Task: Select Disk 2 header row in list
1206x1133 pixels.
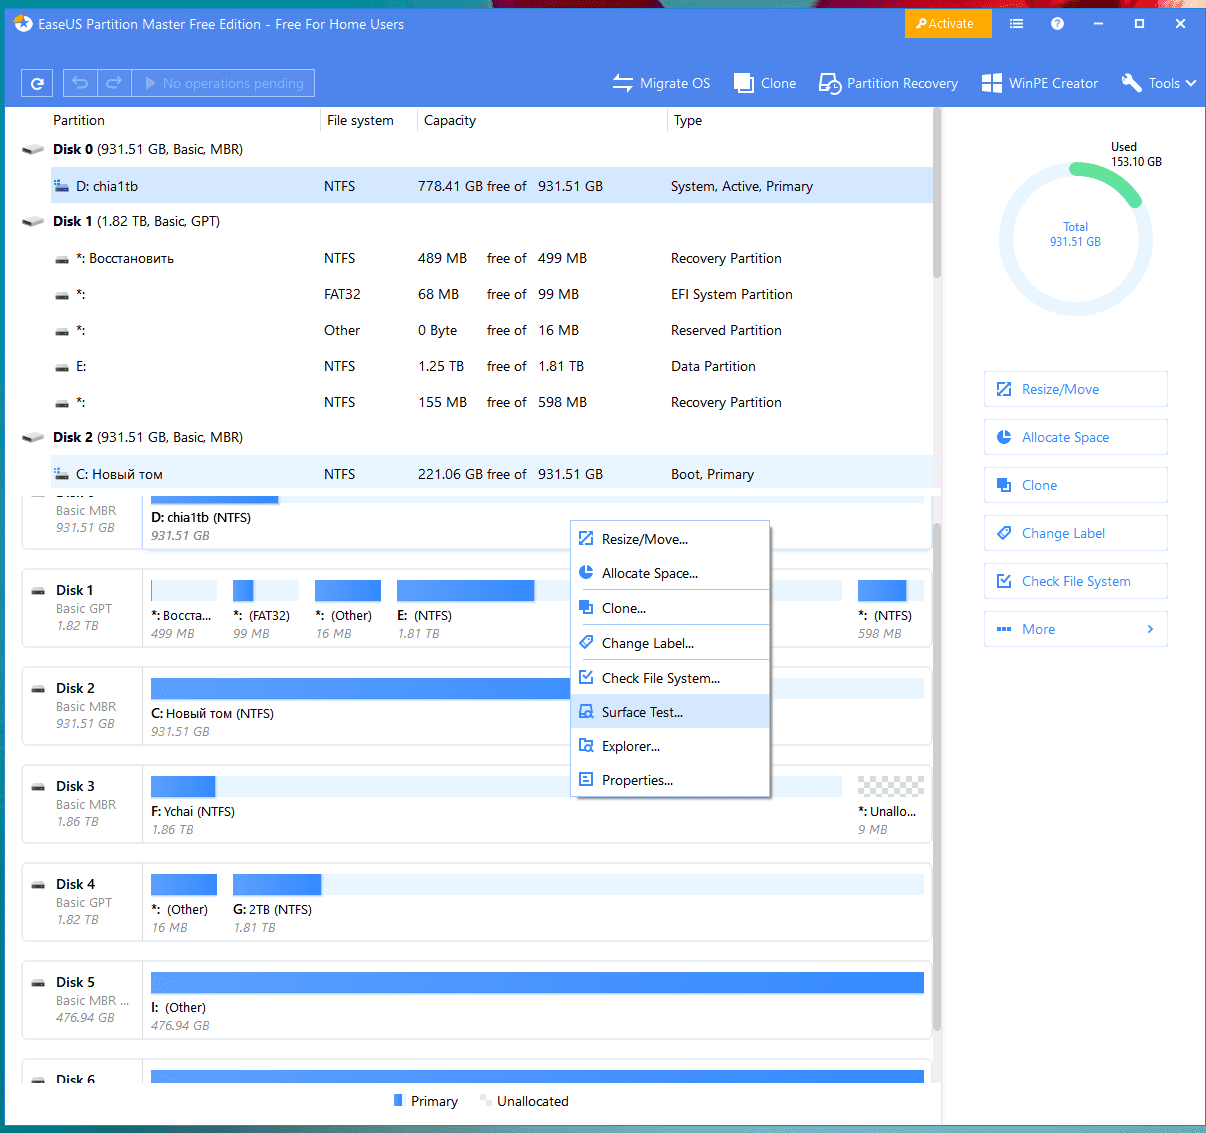Action: (x=476, y=437)
